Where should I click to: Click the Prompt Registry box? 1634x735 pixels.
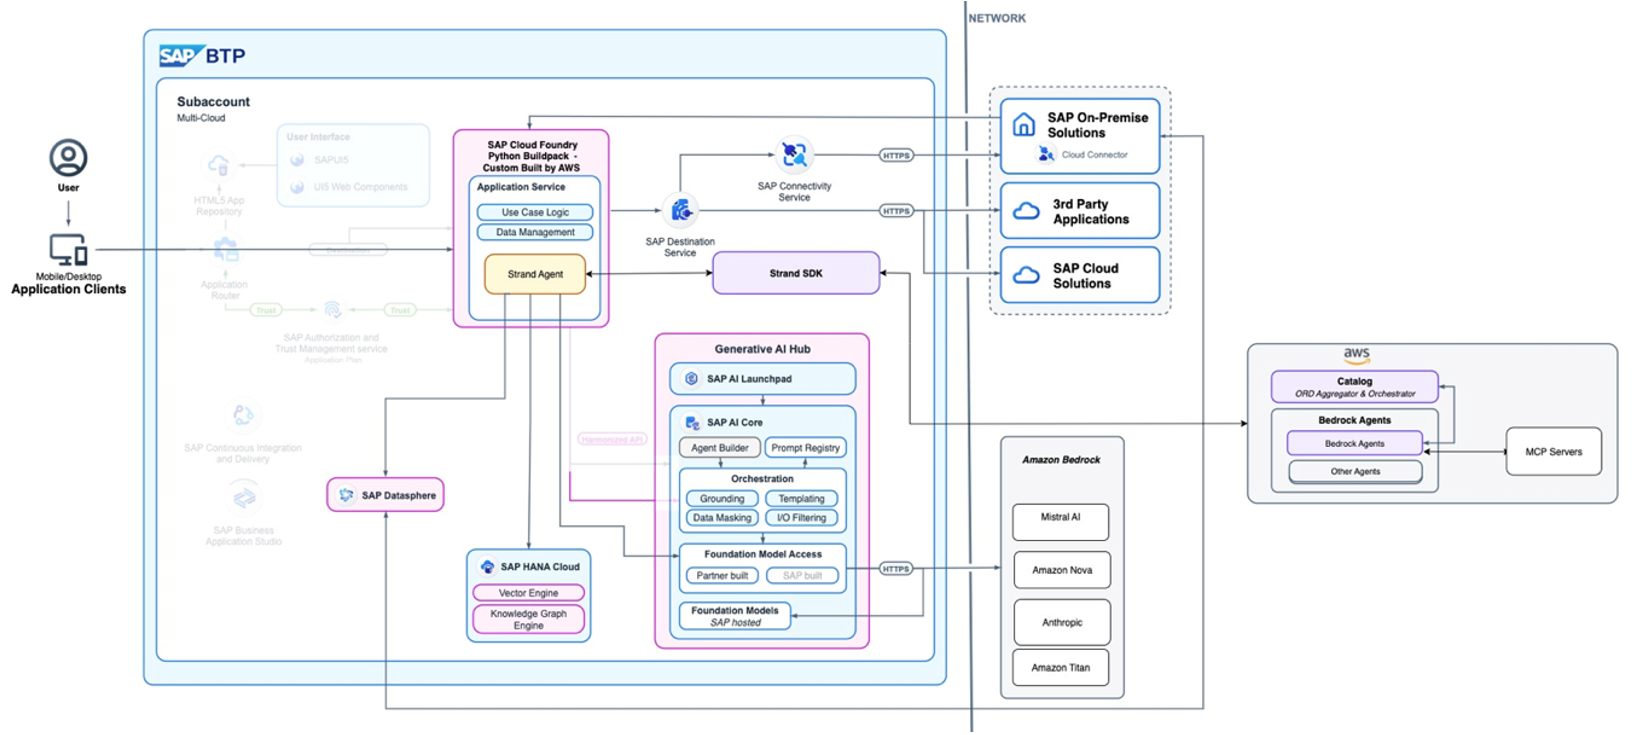(805, 448)
